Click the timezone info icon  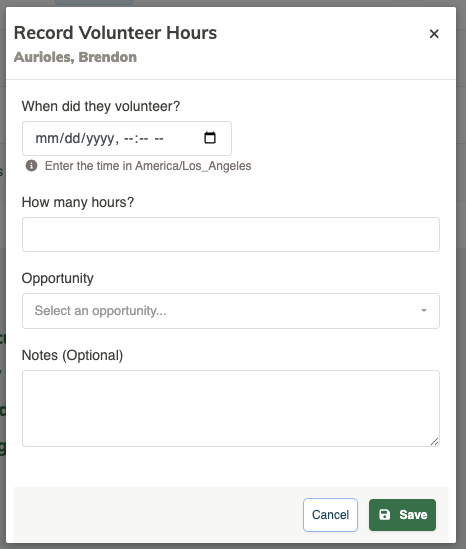point(32,166)
